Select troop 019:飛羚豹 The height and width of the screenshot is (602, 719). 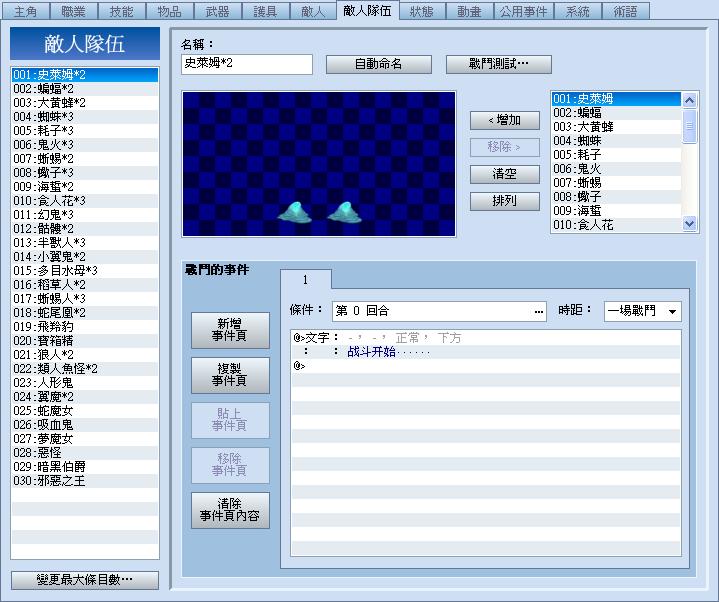tap(85, 326)
